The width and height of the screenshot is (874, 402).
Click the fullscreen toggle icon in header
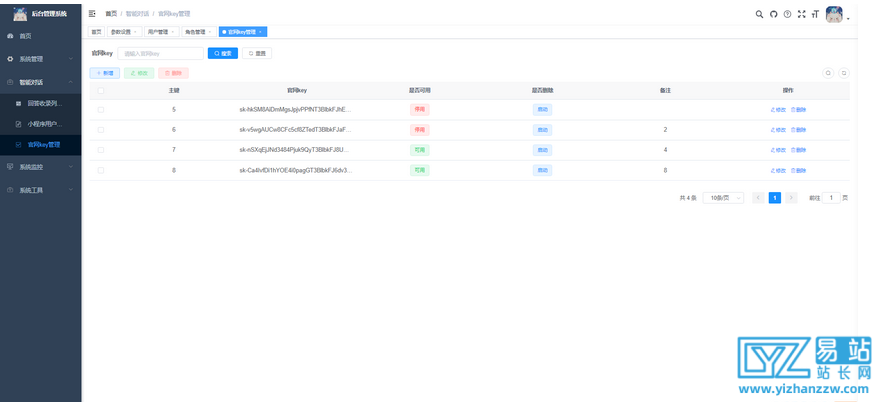[x=802, y=14]
